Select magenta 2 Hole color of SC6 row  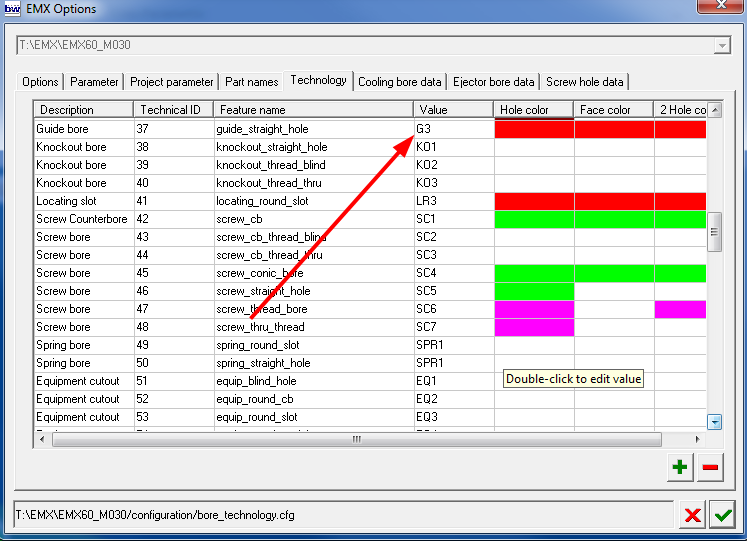[x=680, y=309]
